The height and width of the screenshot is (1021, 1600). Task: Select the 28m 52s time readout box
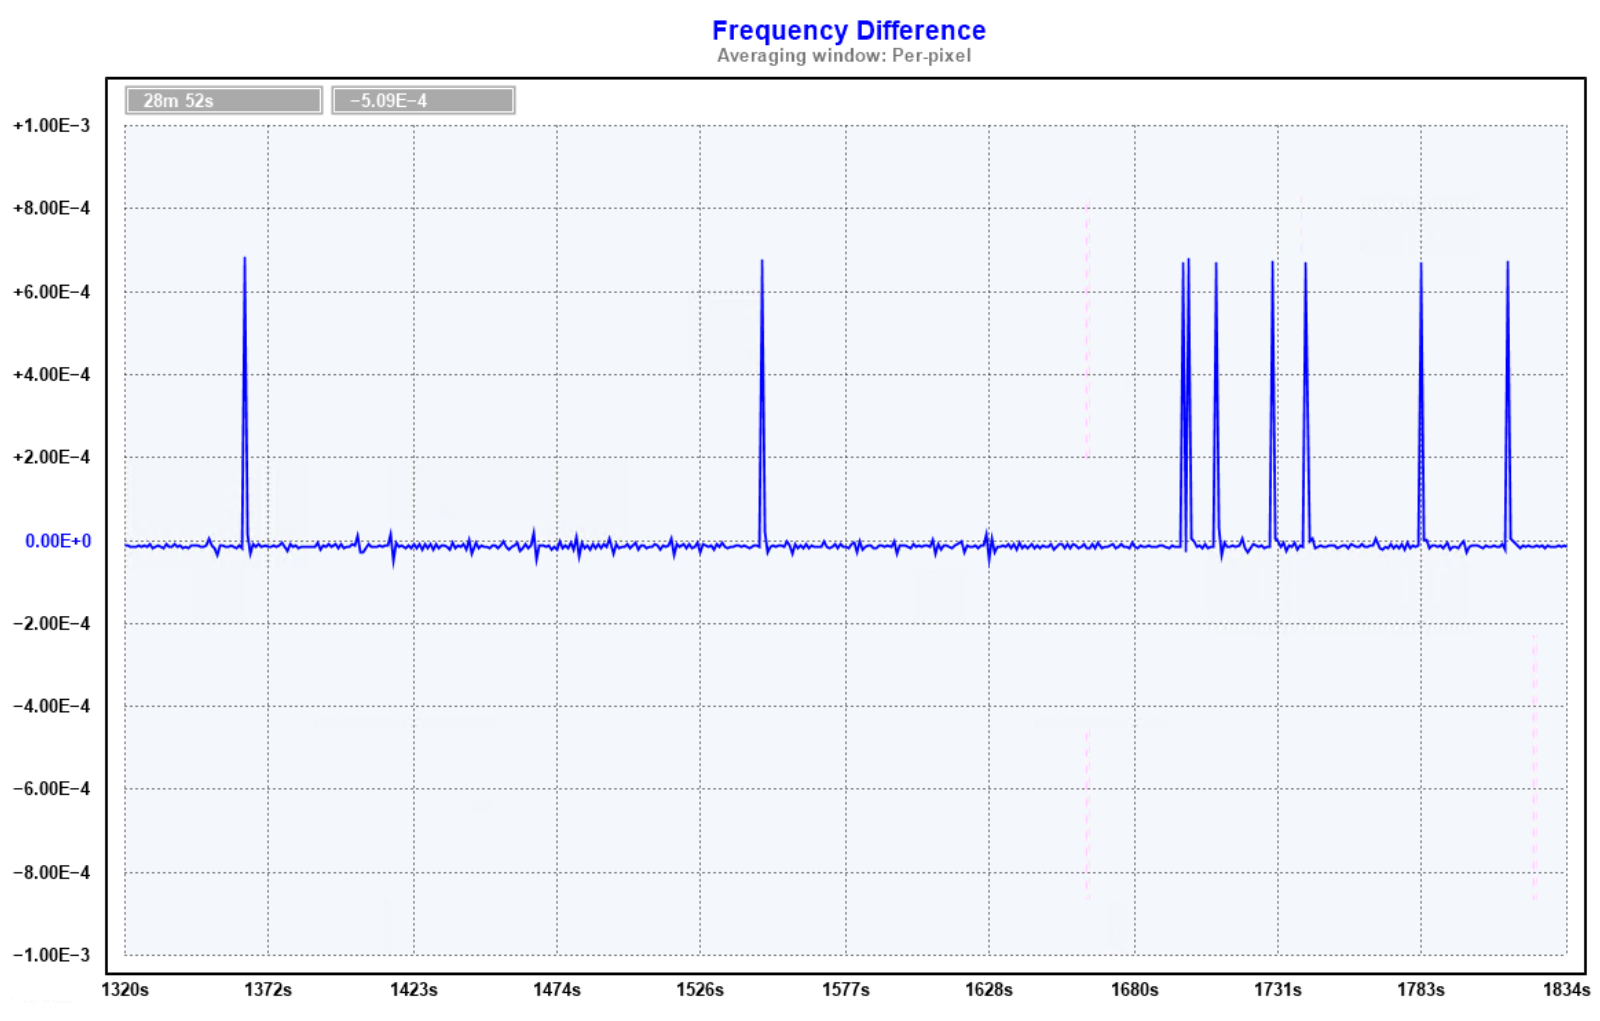223,101
